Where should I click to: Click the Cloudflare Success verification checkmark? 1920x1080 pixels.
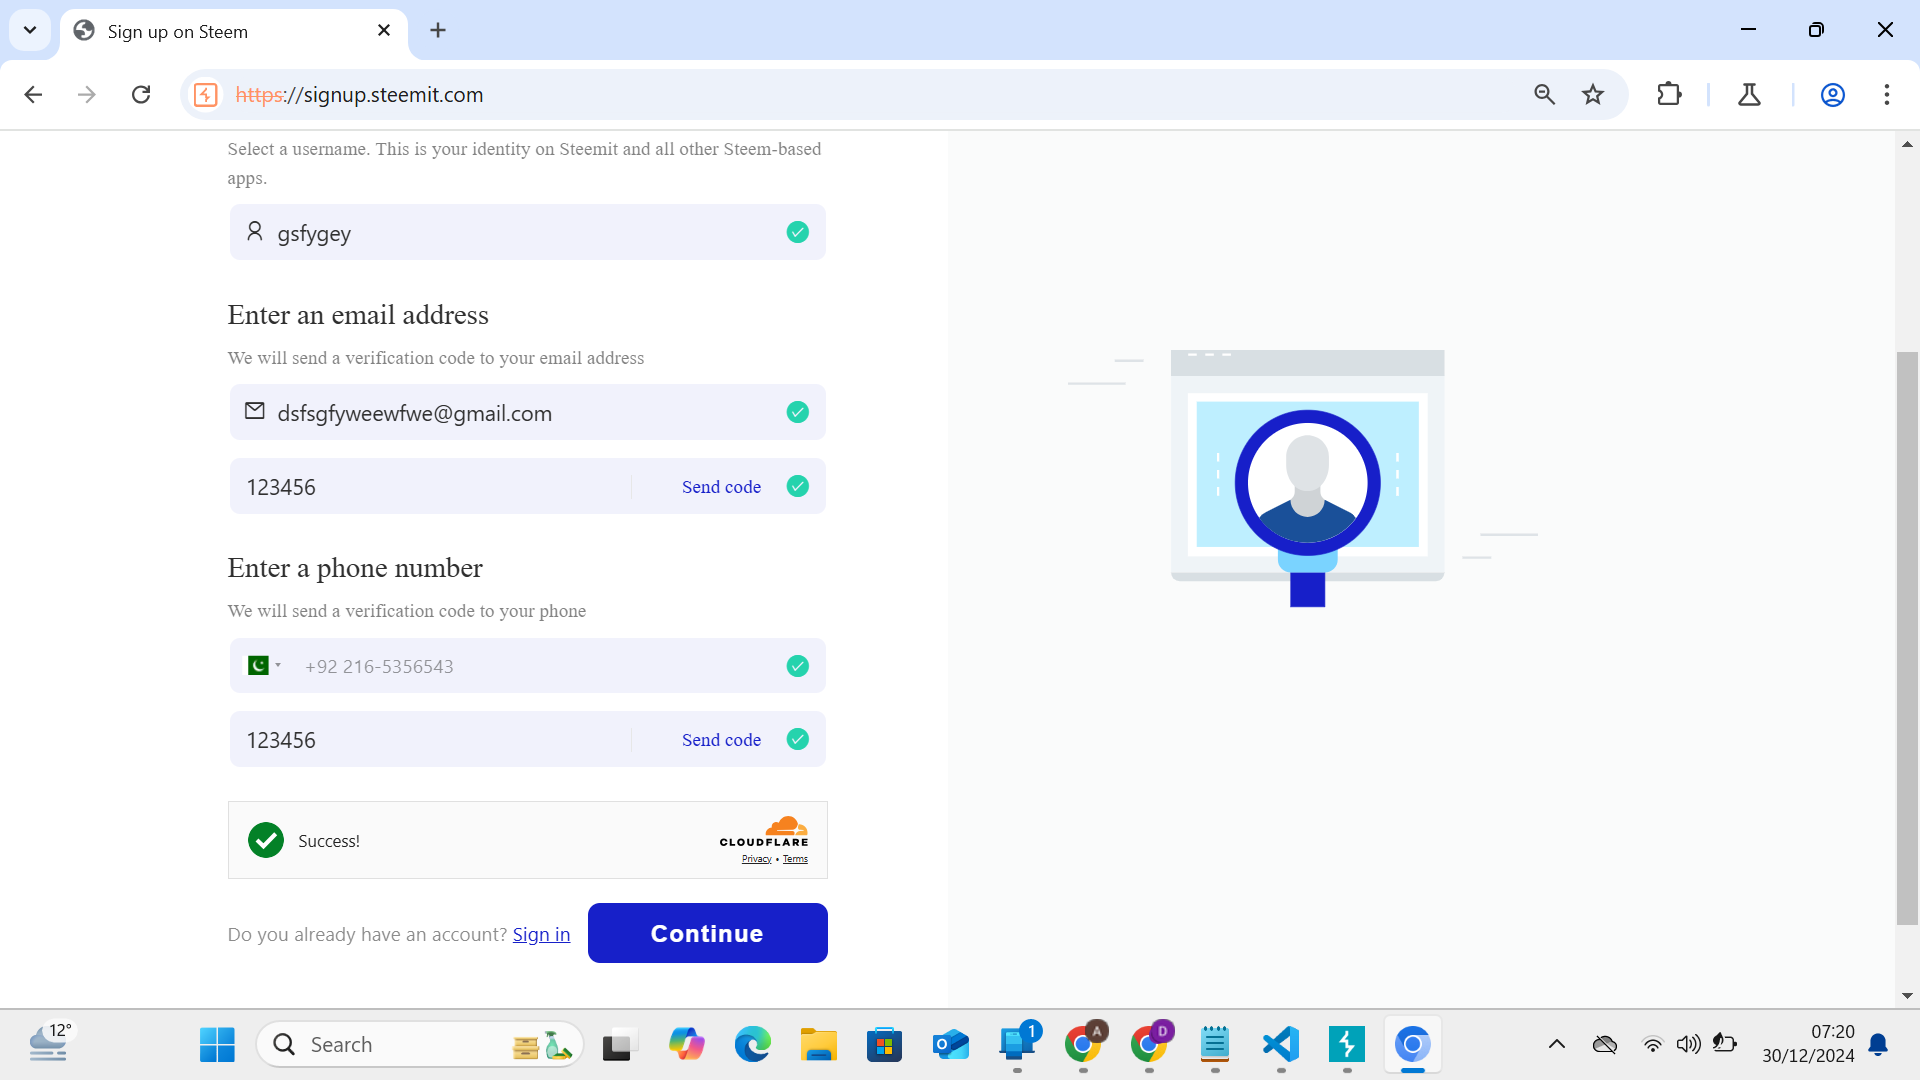265,840
